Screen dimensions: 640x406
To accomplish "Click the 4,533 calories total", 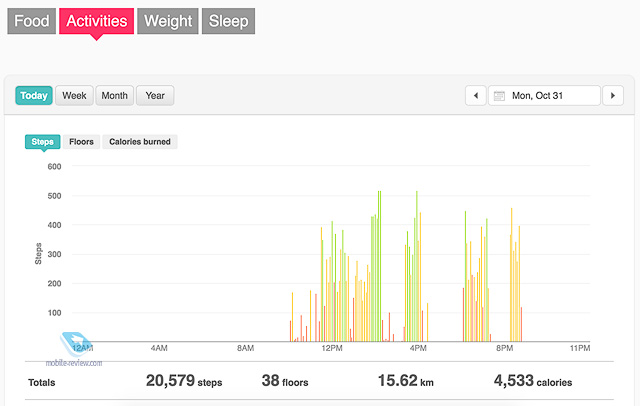I will click(533, 381).
